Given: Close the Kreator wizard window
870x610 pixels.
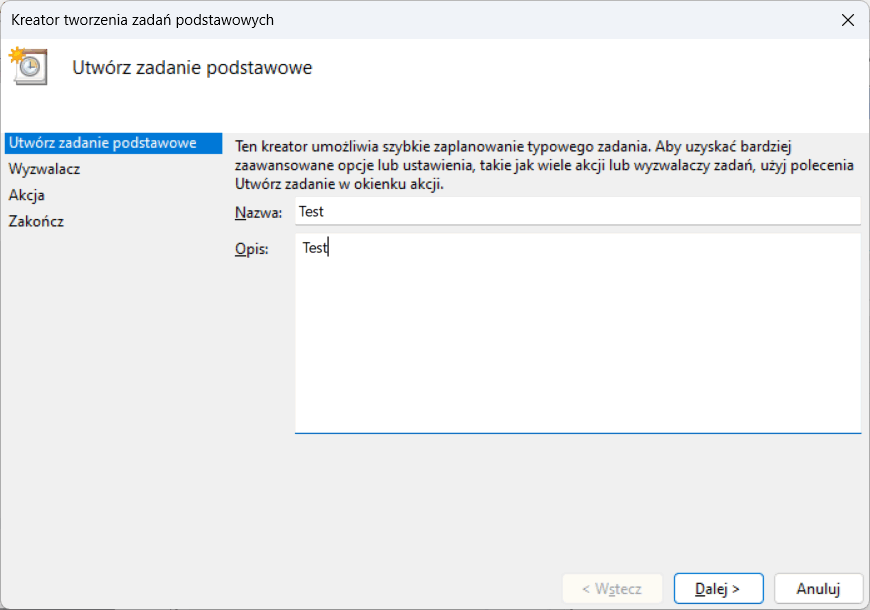Looking at the screenshot, I should tap(847, 20).
